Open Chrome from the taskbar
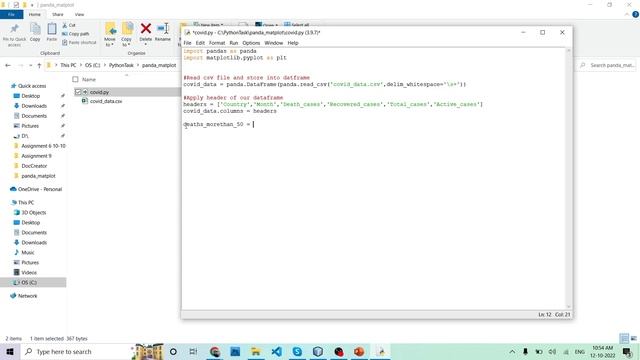The width and height of the screenshot is (640, 360). 215,351
